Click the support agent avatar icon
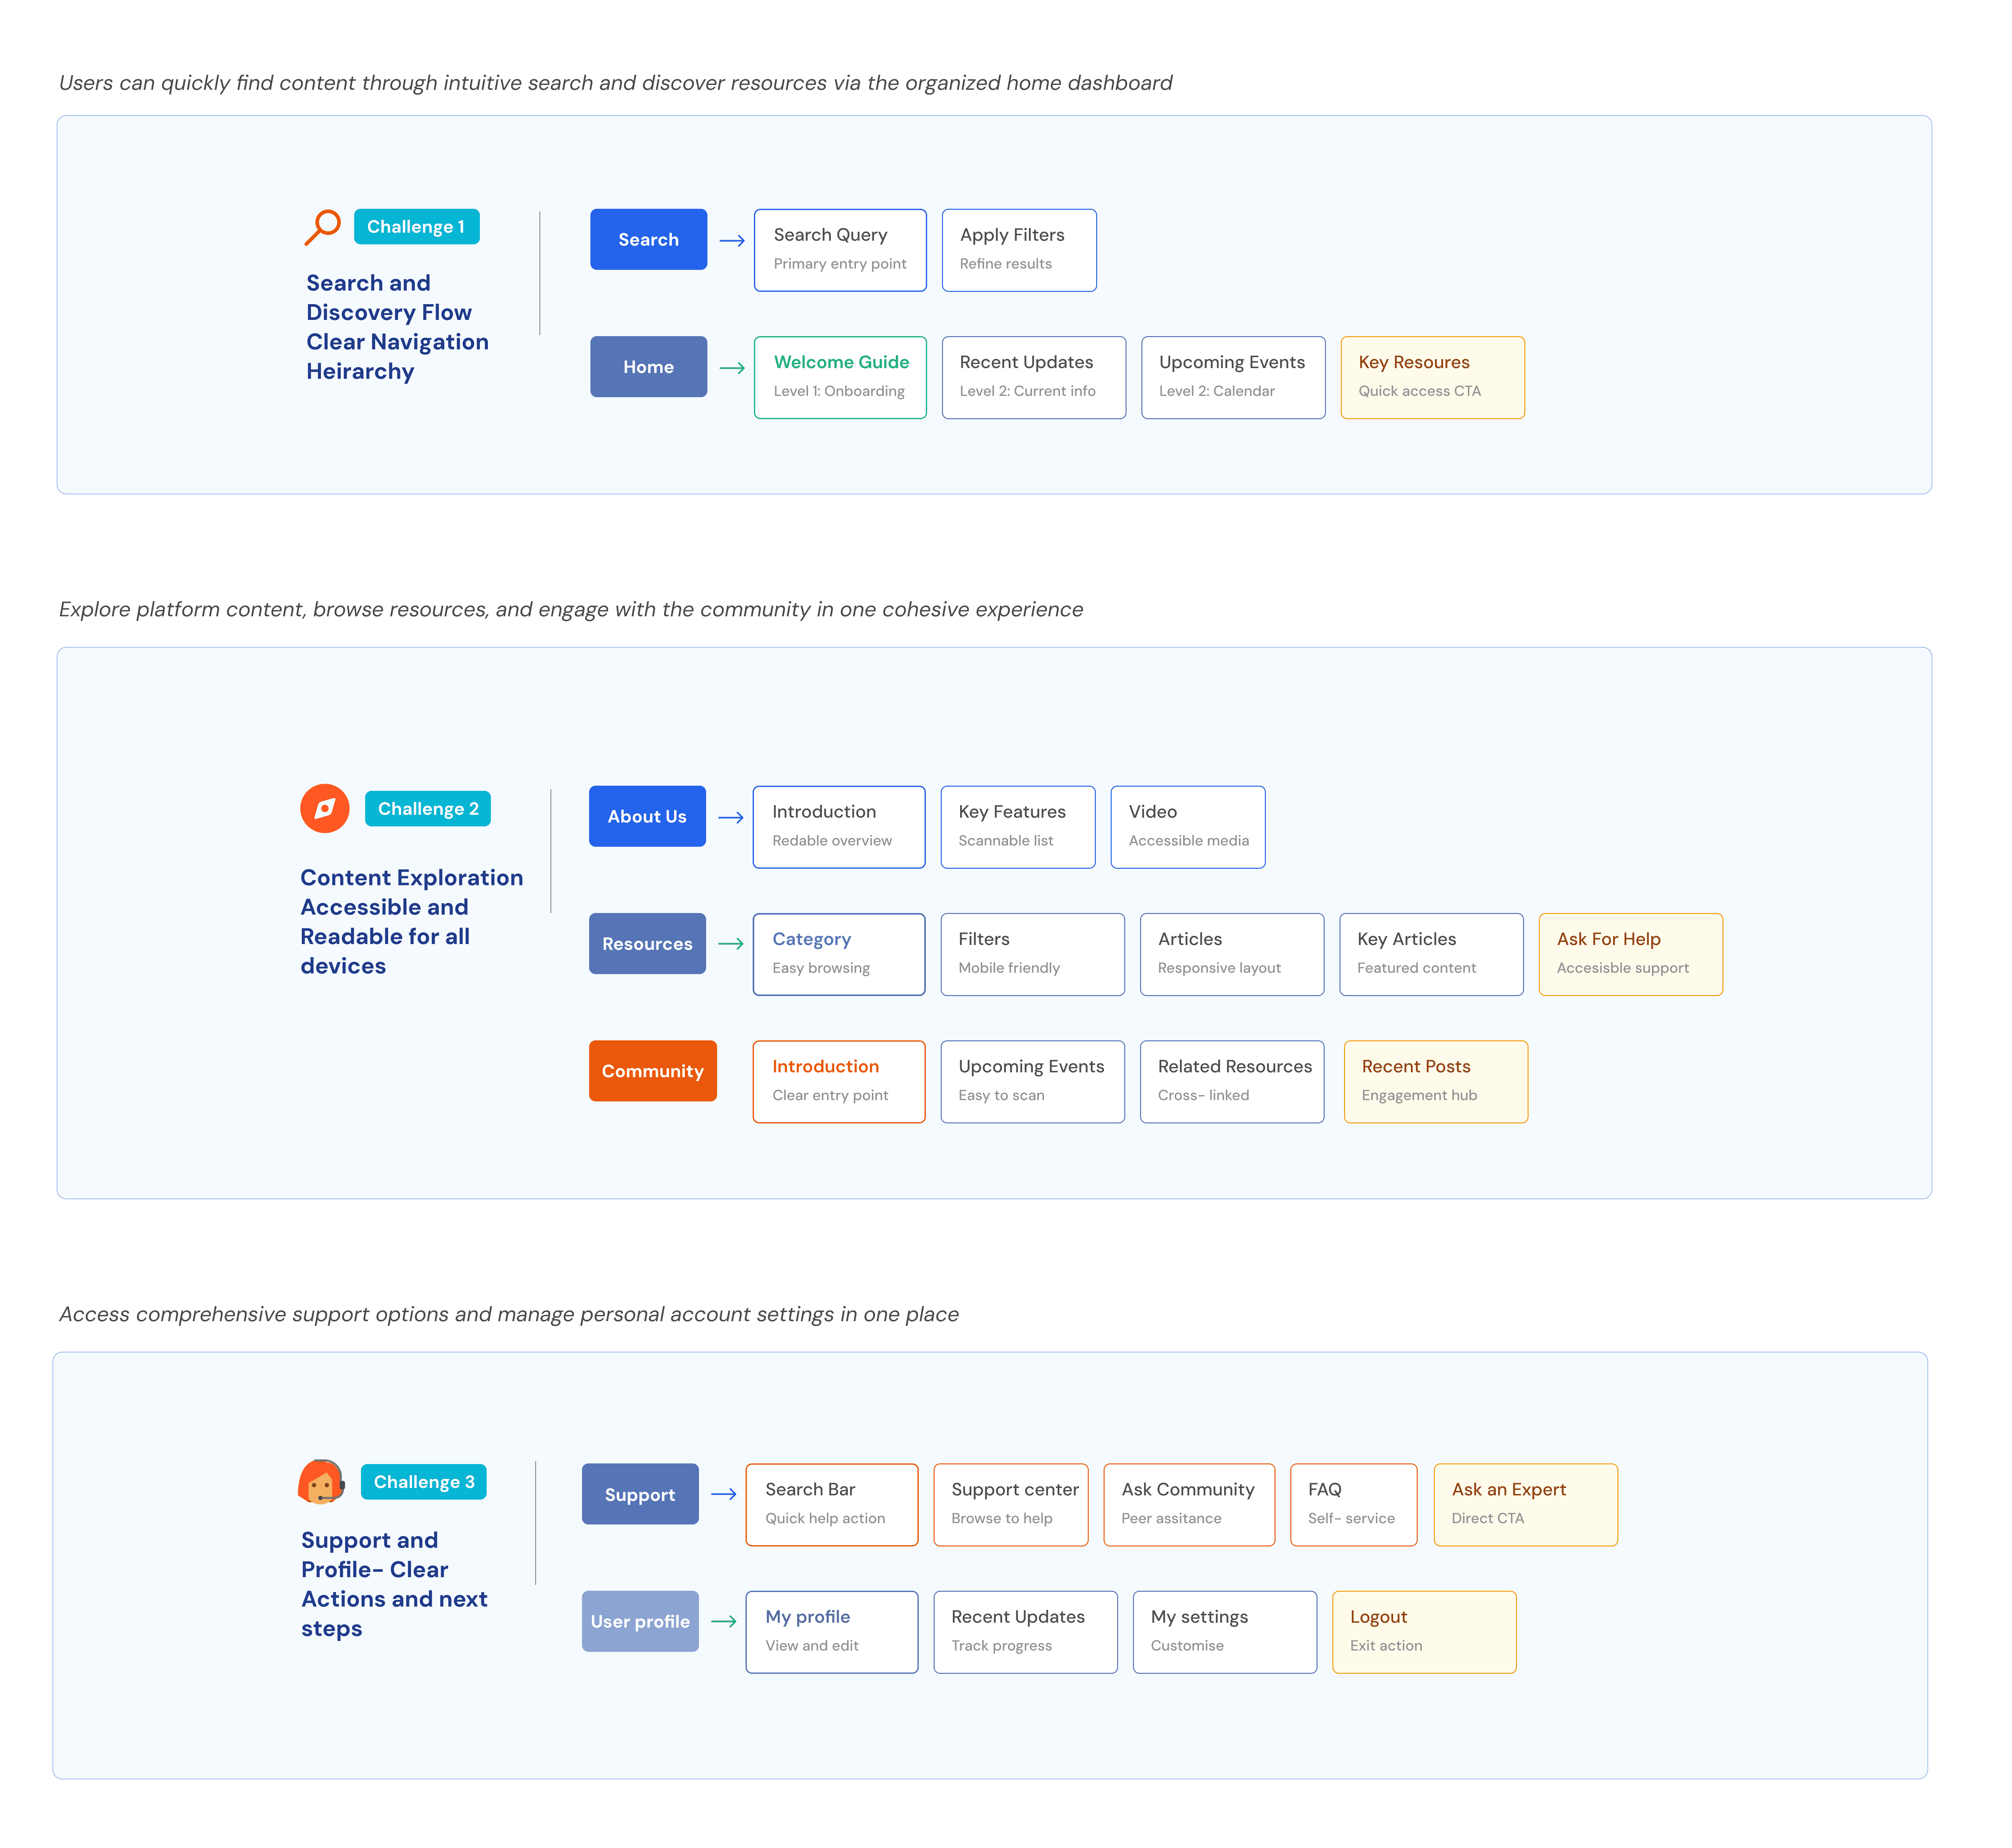The height and width of the screenshot is (1848, 2012). point(321,1482)
